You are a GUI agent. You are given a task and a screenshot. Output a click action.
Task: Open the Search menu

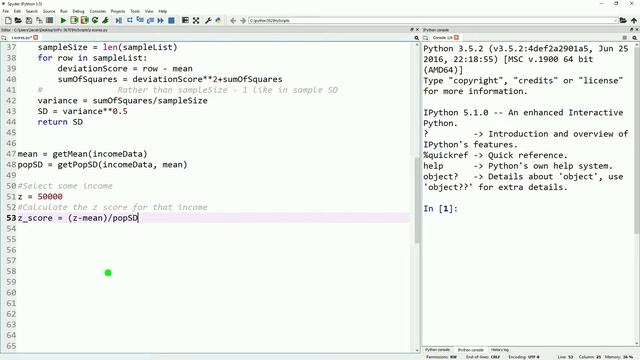coord(31,11)
